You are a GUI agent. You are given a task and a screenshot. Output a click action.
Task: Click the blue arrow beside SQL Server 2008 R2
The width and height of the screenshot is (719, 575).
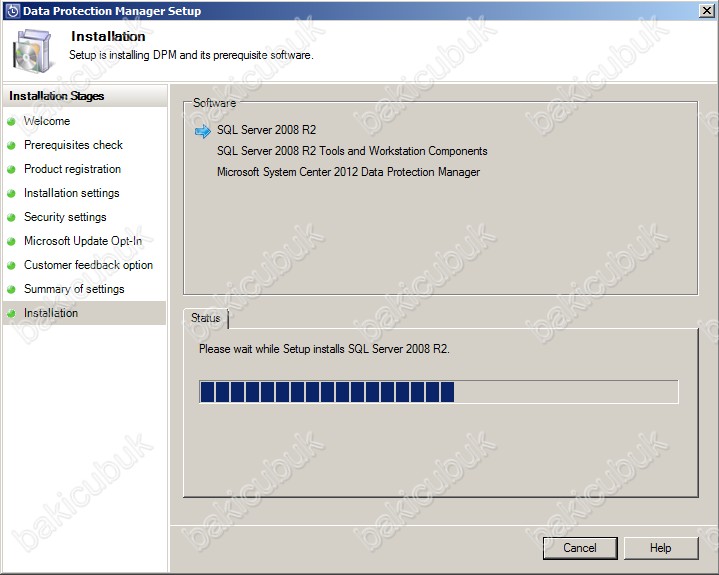click(x=202, y=131)
